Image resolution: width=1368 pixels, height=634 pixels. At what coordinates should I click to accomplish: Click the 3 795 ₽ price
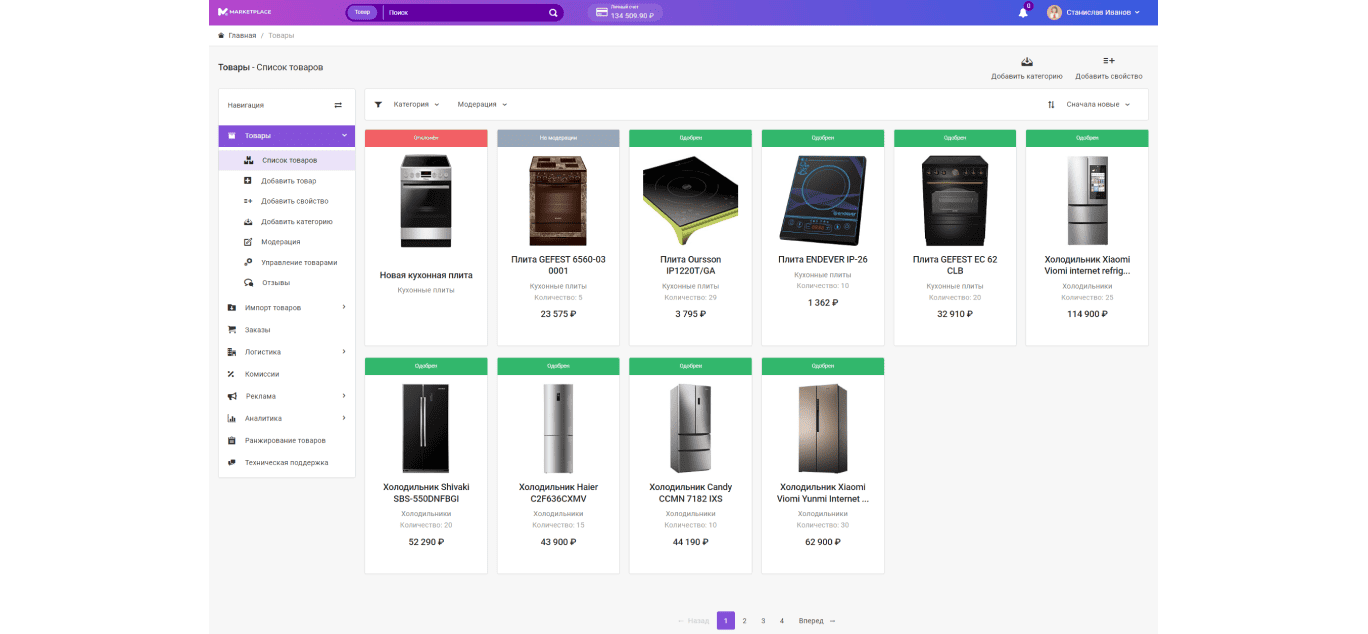coord(691,314)
